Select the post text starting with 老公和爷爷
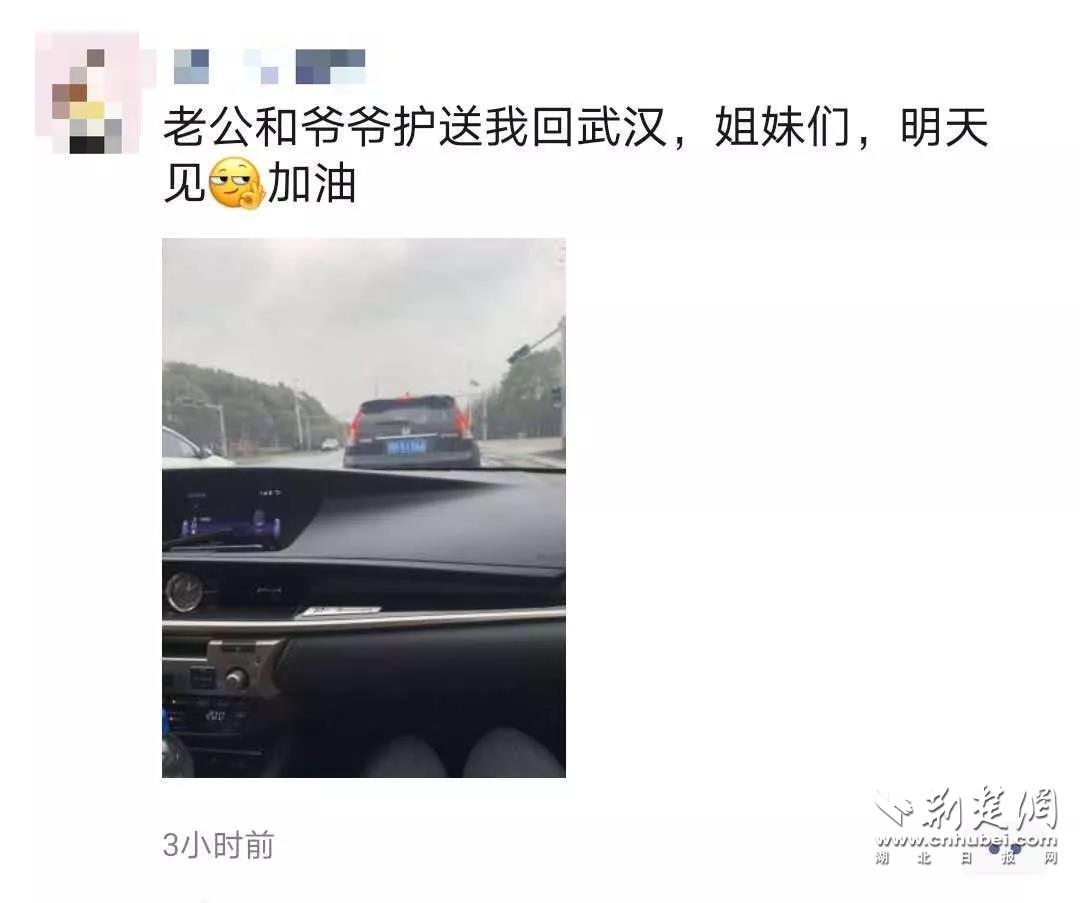The image size is (1080, 903). (575, 156)
